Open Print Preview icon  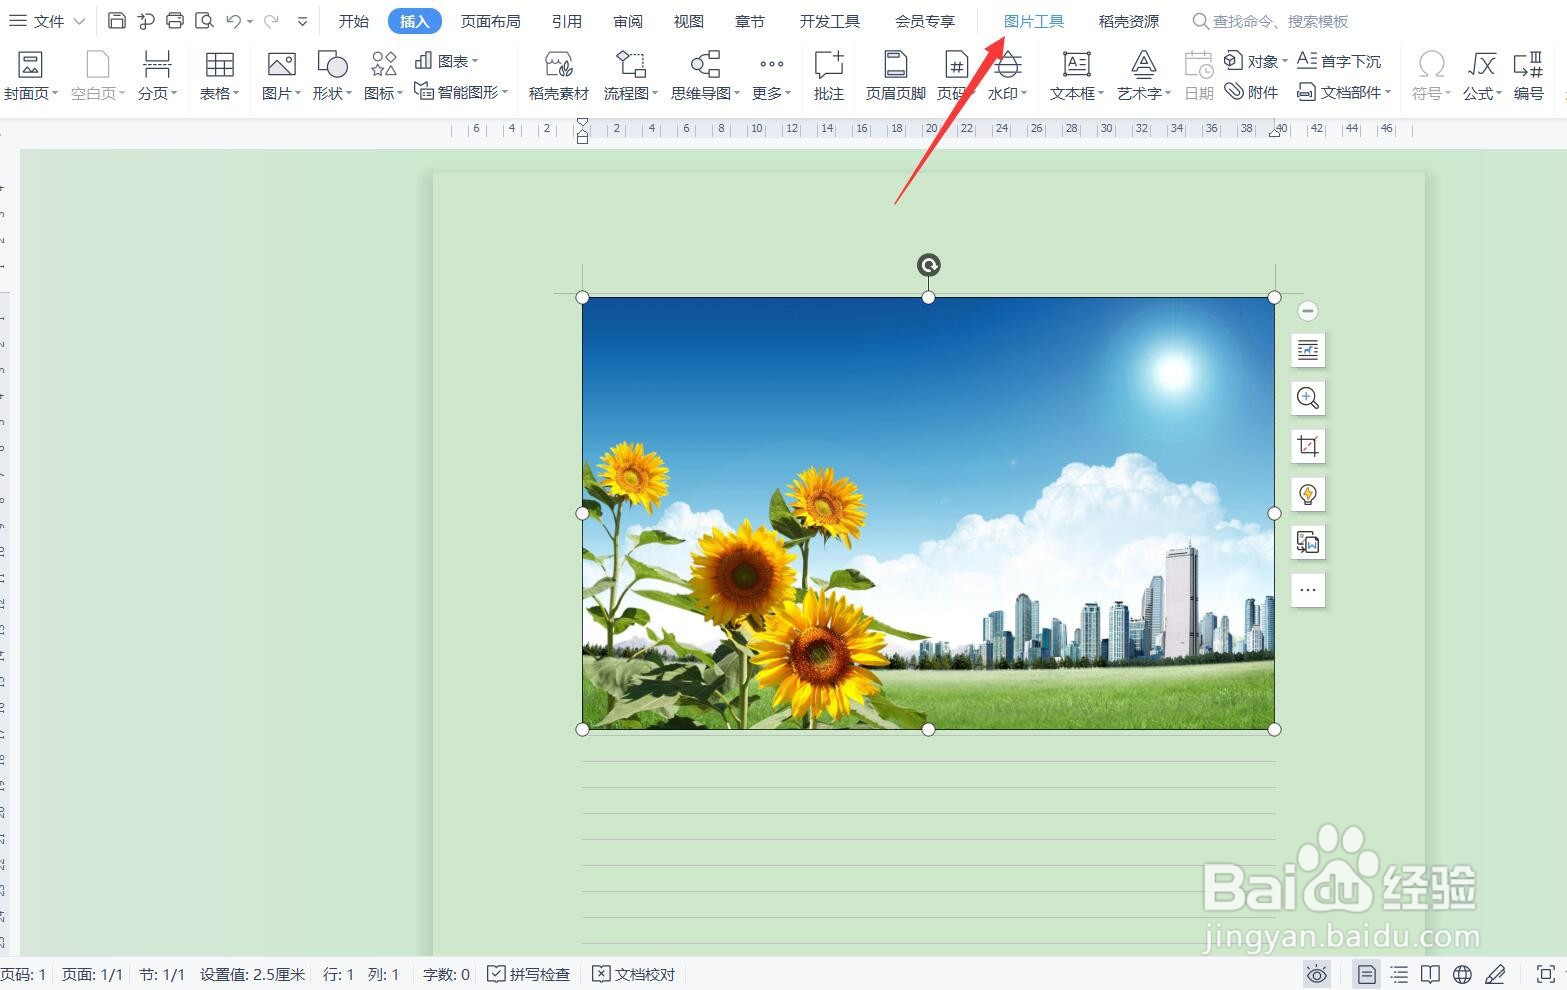click(x=204, y=20)
